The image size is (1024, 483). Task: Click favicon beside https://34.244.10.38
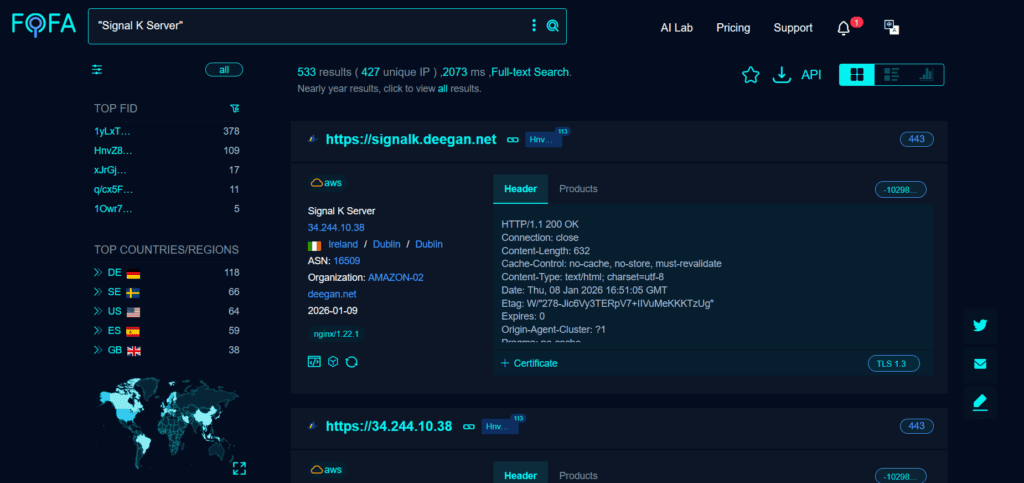[x=313, y=426]
